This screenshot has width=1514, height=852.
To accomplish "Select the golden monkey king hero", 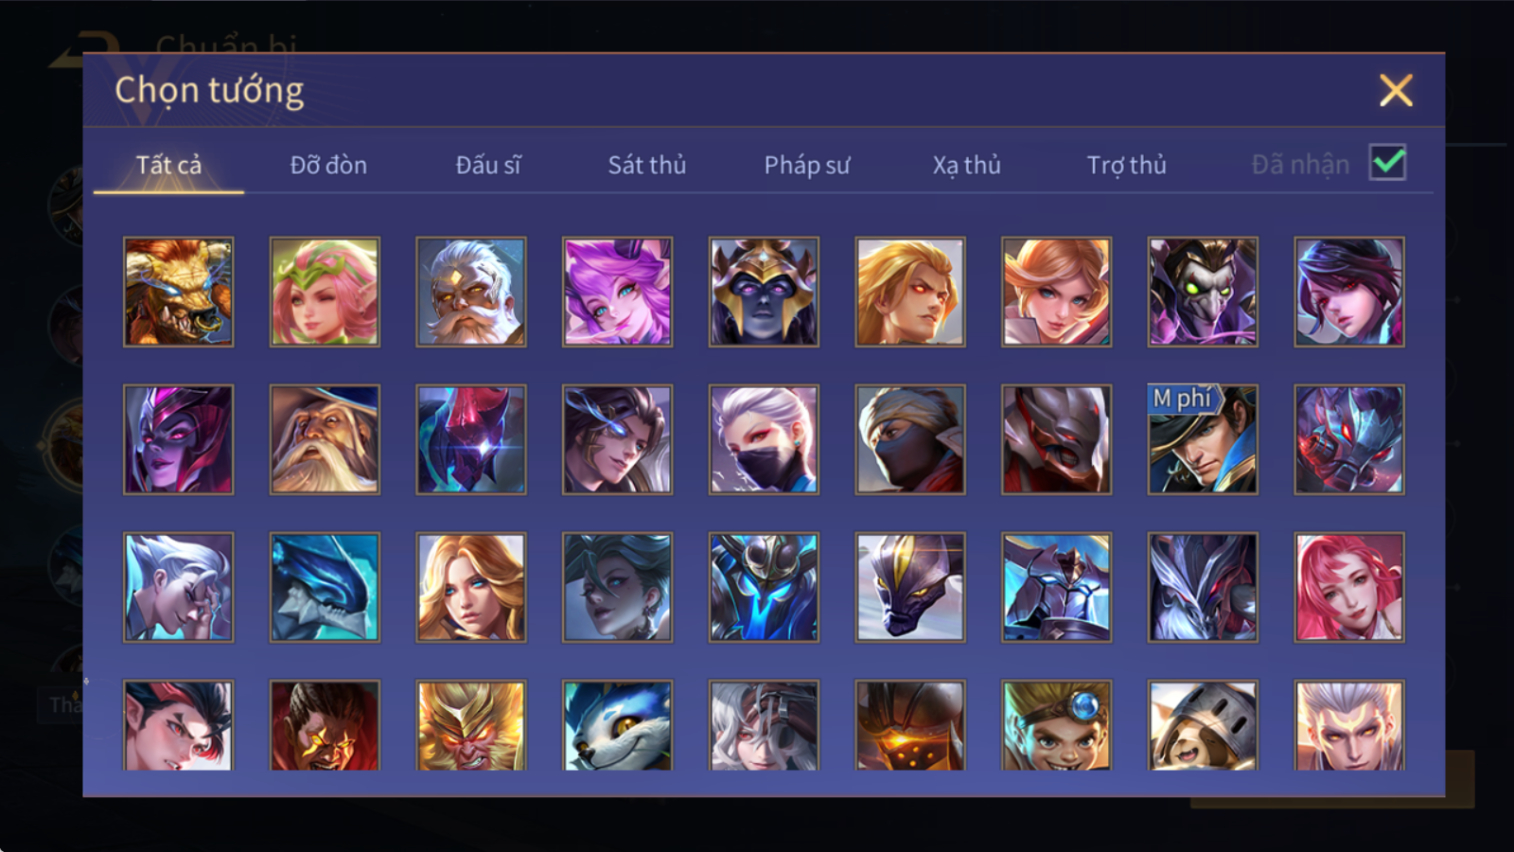I will pyautogui.click(x=471, y=726).
